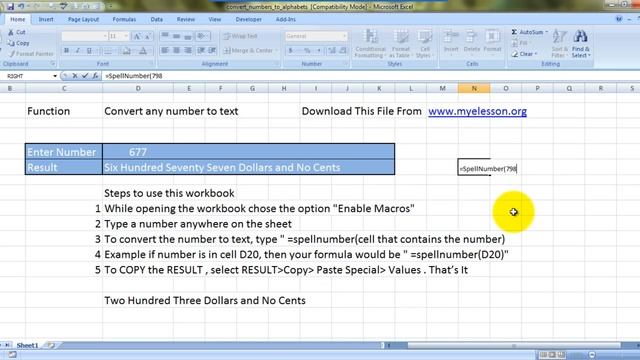640x360 pixels.
Task: Toggle Wrap Text option
Action: [x=240, y=36]
